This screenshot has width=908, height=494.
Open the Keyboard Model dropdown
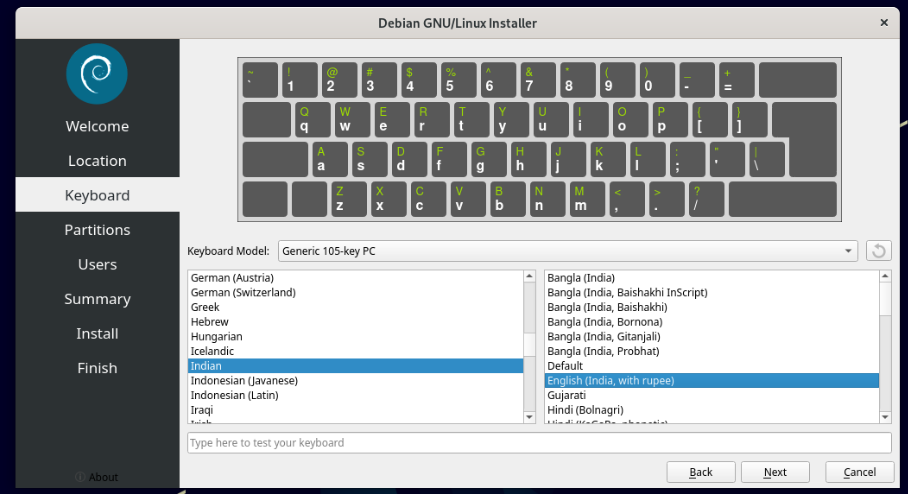tap(567, 251)
